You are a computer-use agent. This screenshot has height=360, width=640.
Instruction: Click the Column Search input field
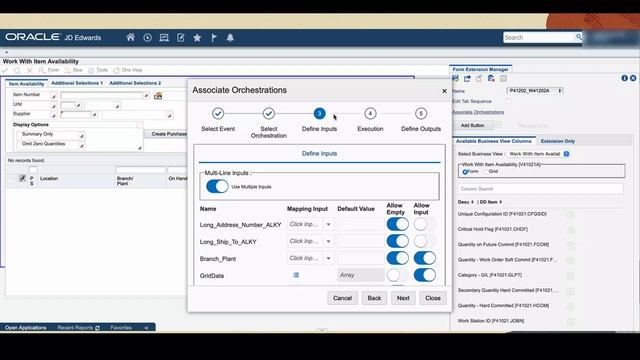(x=540, y=189)
